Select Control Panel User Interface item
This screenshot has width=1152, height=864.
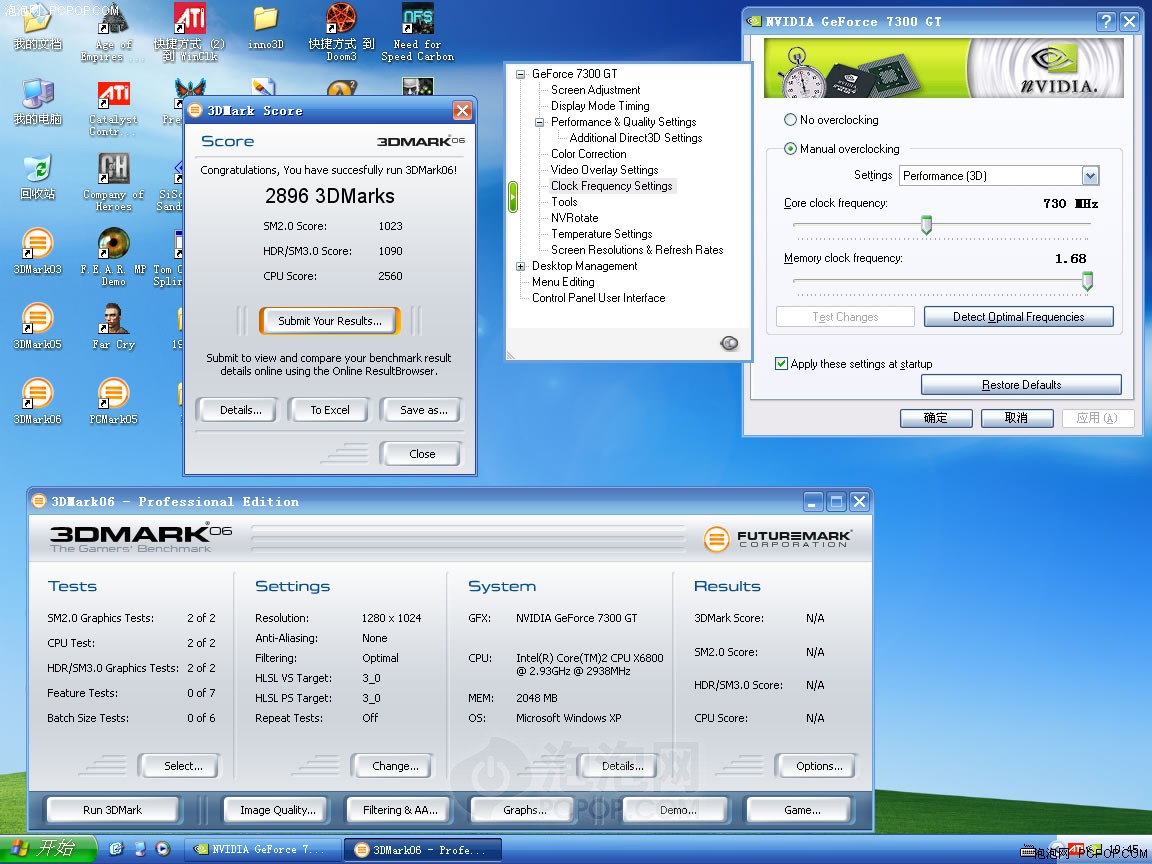click(598, 298)
